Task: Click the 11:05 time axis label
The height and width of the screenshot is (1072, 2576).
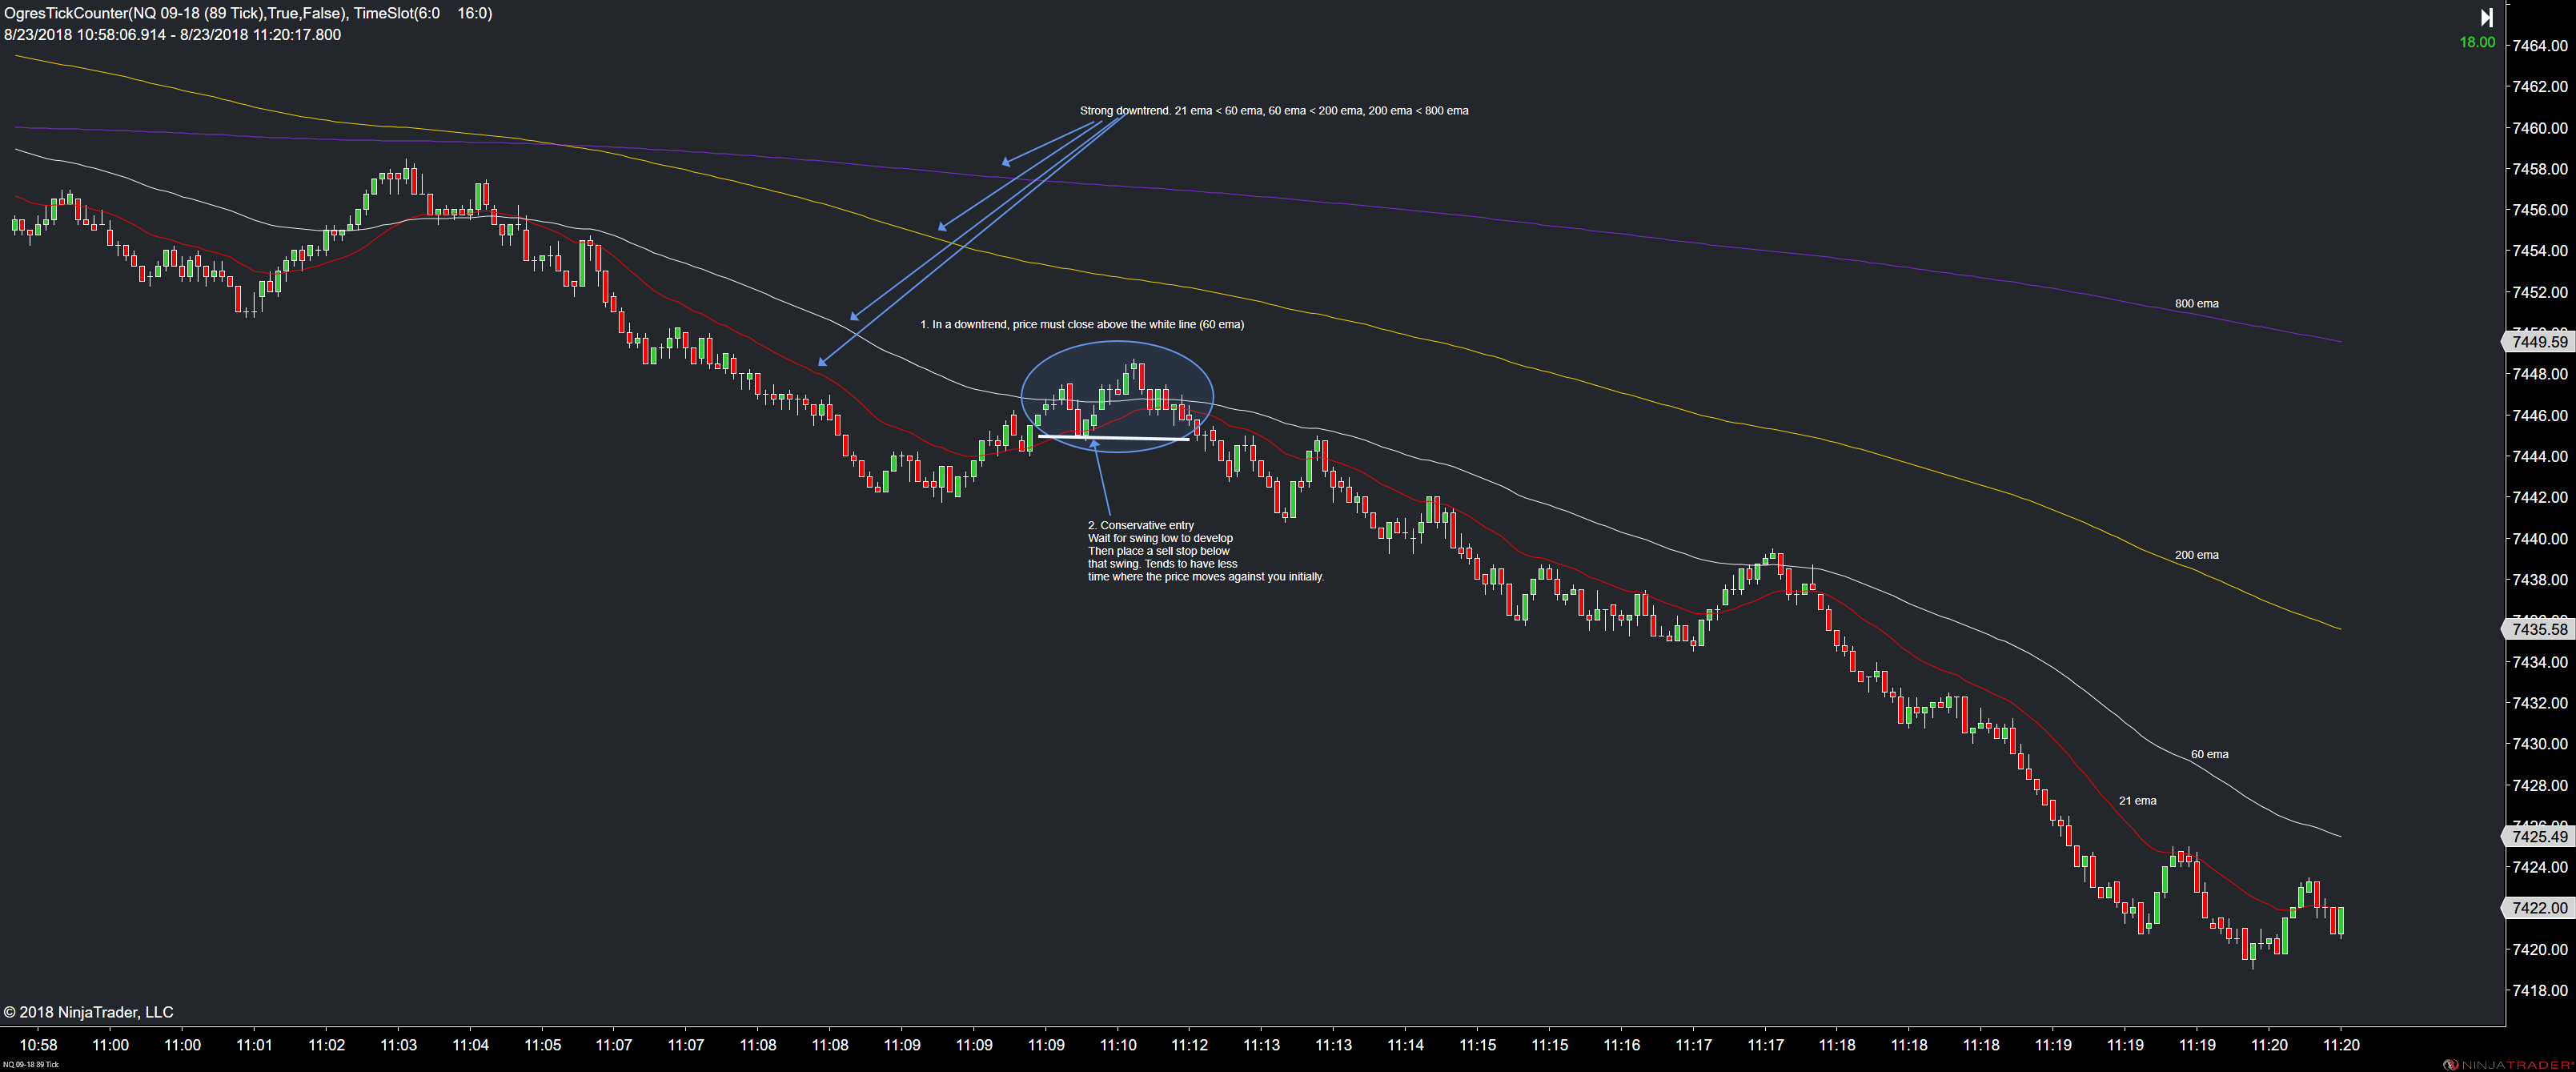Action: [x=542, y=1045]
